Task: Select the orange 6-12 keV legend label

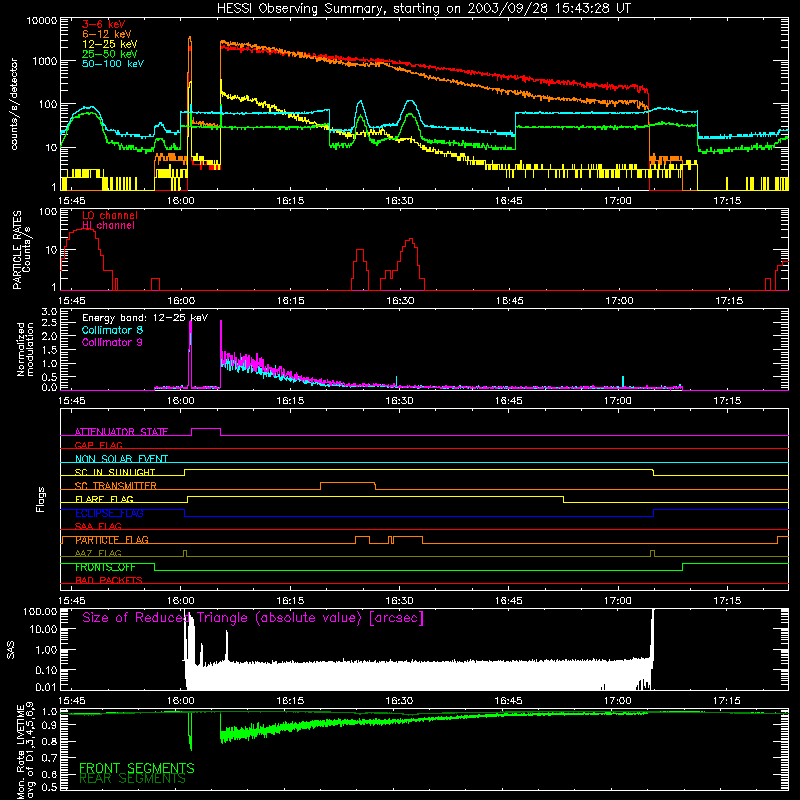Action: (107, 34)
